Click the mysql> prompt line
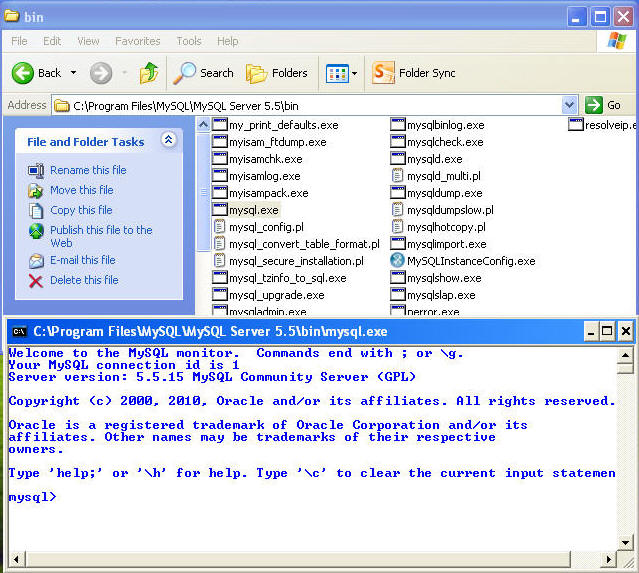Screen dimensions: 639x573 tap(33, 497)
